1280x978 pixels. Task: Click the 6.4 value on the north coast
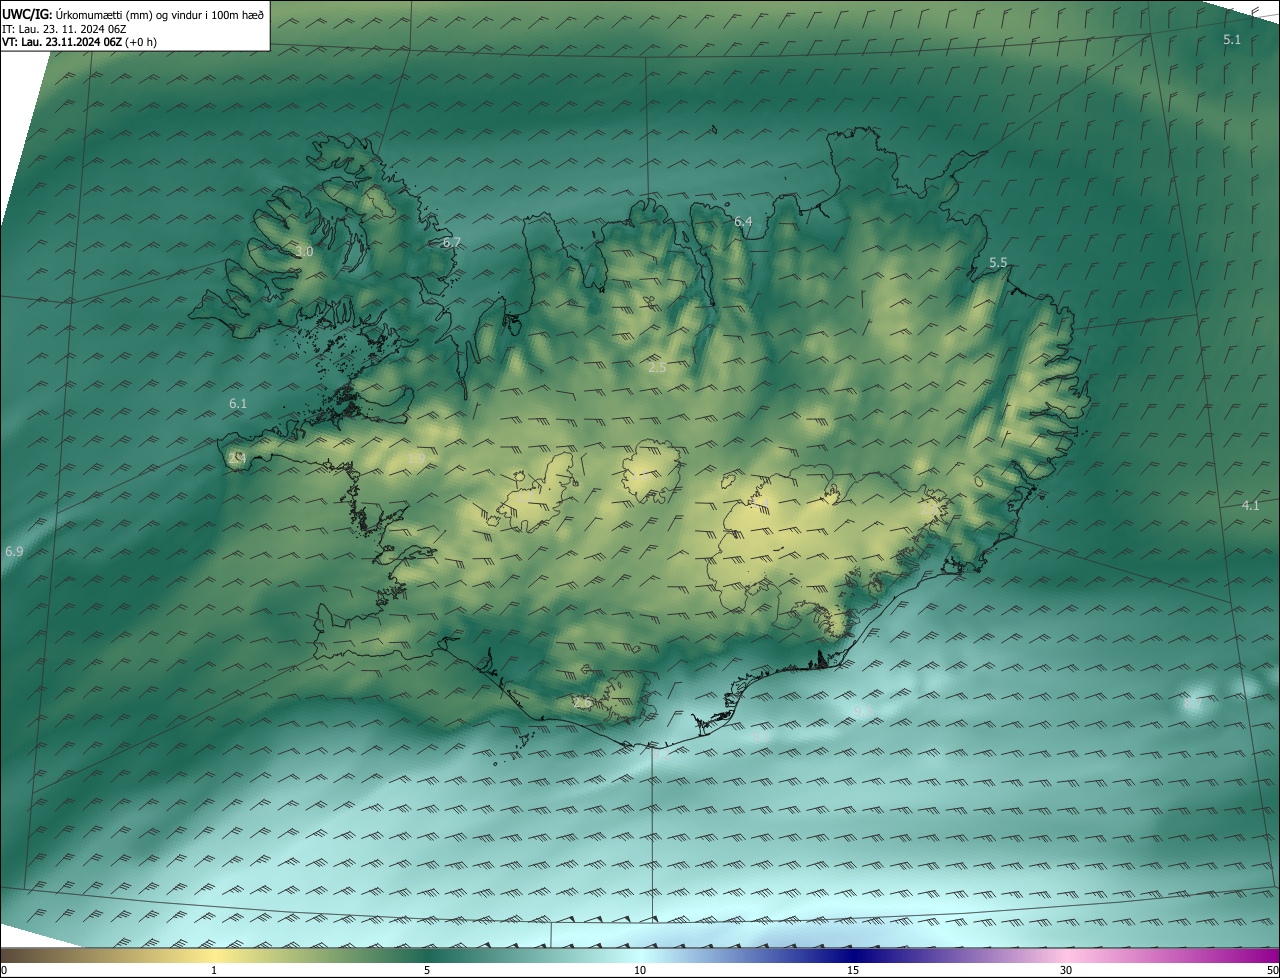coord(743,221)
